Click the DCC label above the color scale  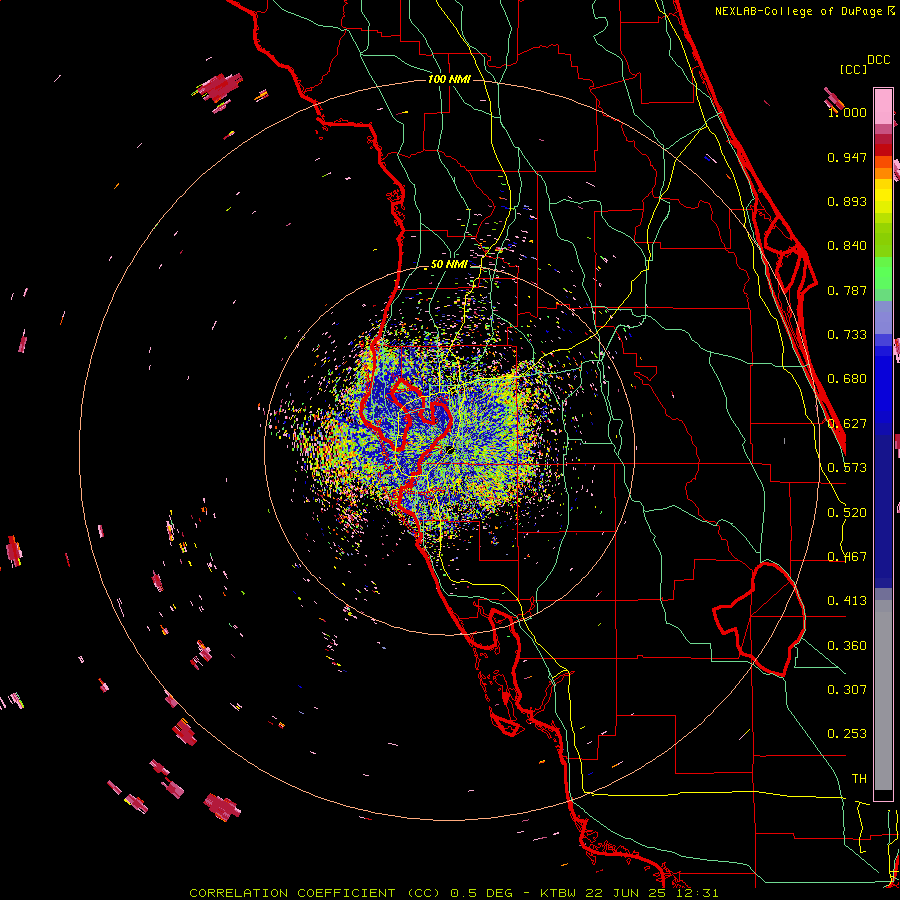[878, 60]
